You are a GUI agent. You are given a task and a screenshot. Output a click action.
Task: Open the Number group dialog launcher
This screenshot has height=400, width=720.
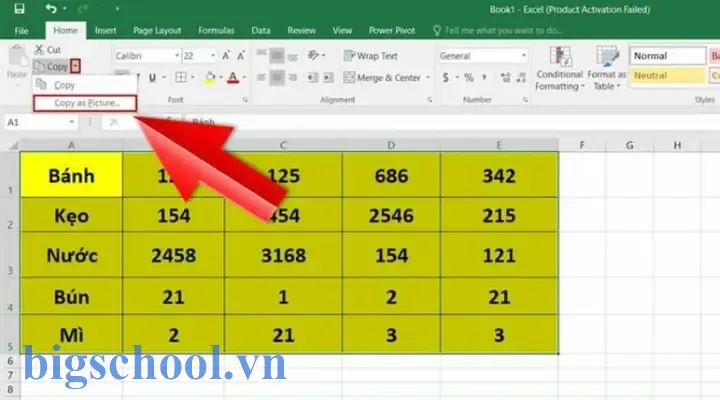pyautogui.click(x=525, y=100)
